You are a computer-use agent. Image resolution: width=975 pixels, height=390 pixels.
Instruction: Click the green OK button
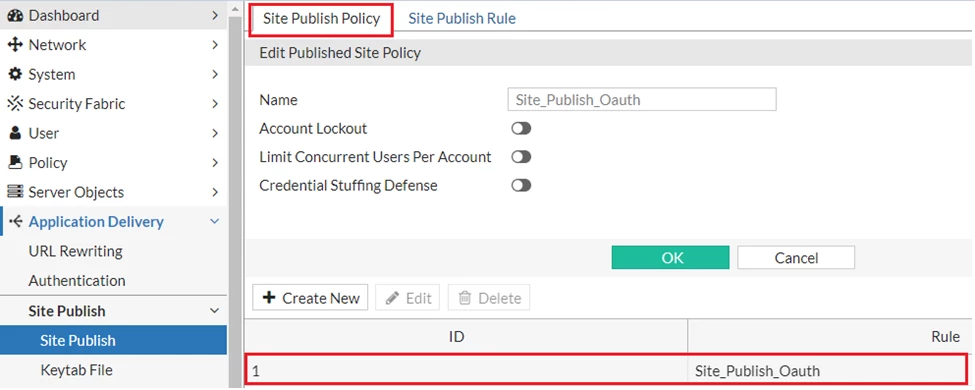[670, 258]
